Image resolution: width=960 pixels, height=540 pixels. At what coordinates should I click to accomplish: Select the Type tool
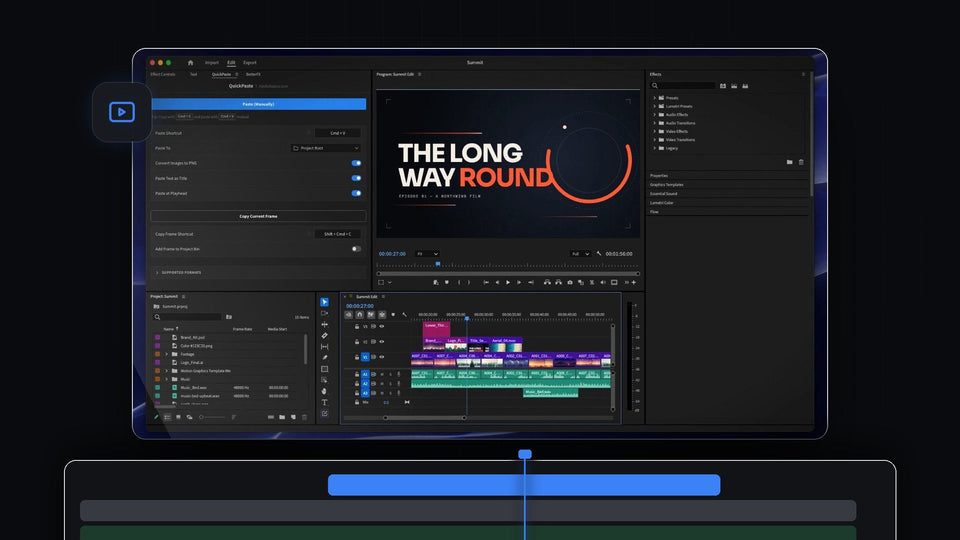[324, 402]
